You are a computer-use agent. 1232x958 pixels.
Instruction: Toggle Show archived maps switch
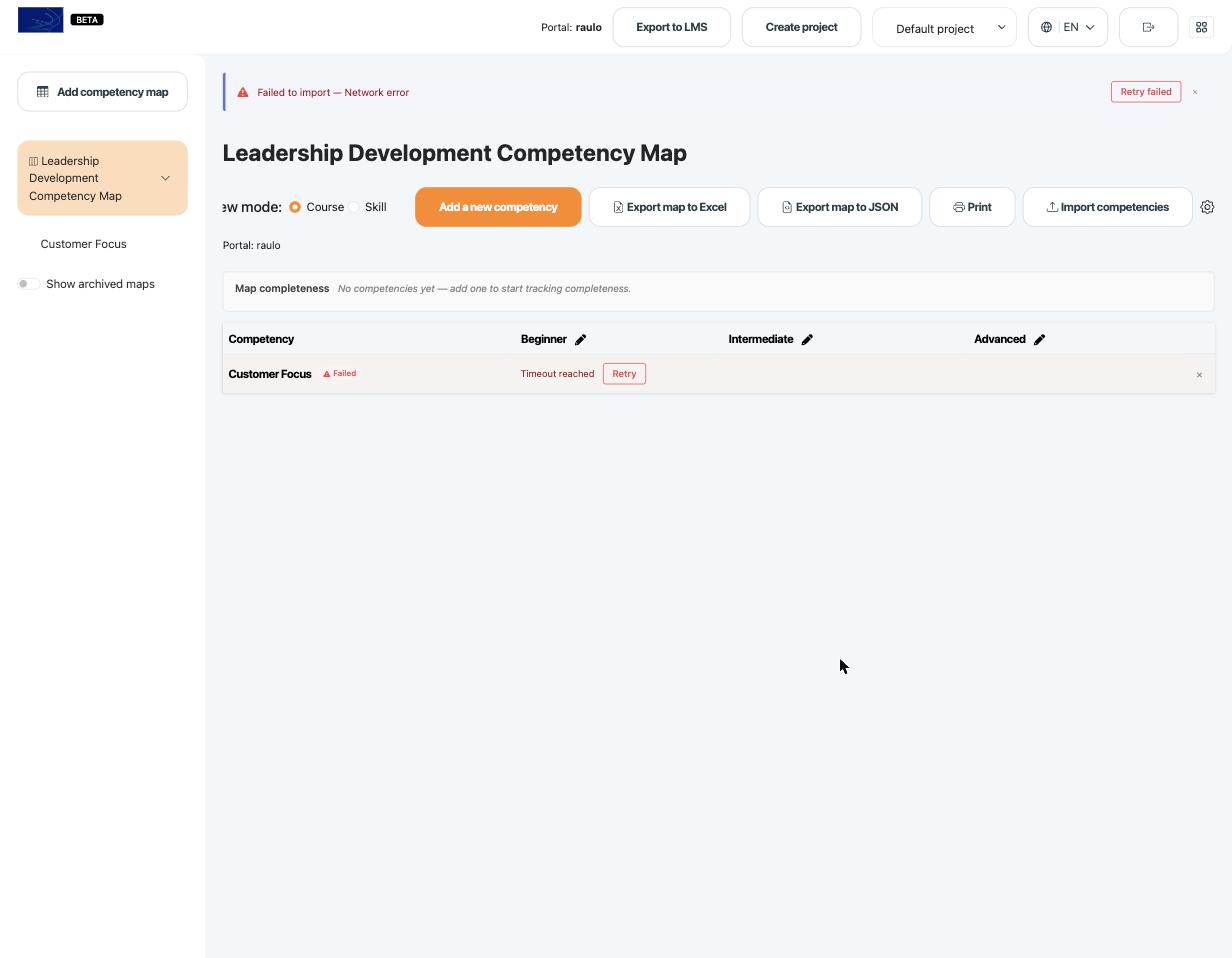(29, 284)
